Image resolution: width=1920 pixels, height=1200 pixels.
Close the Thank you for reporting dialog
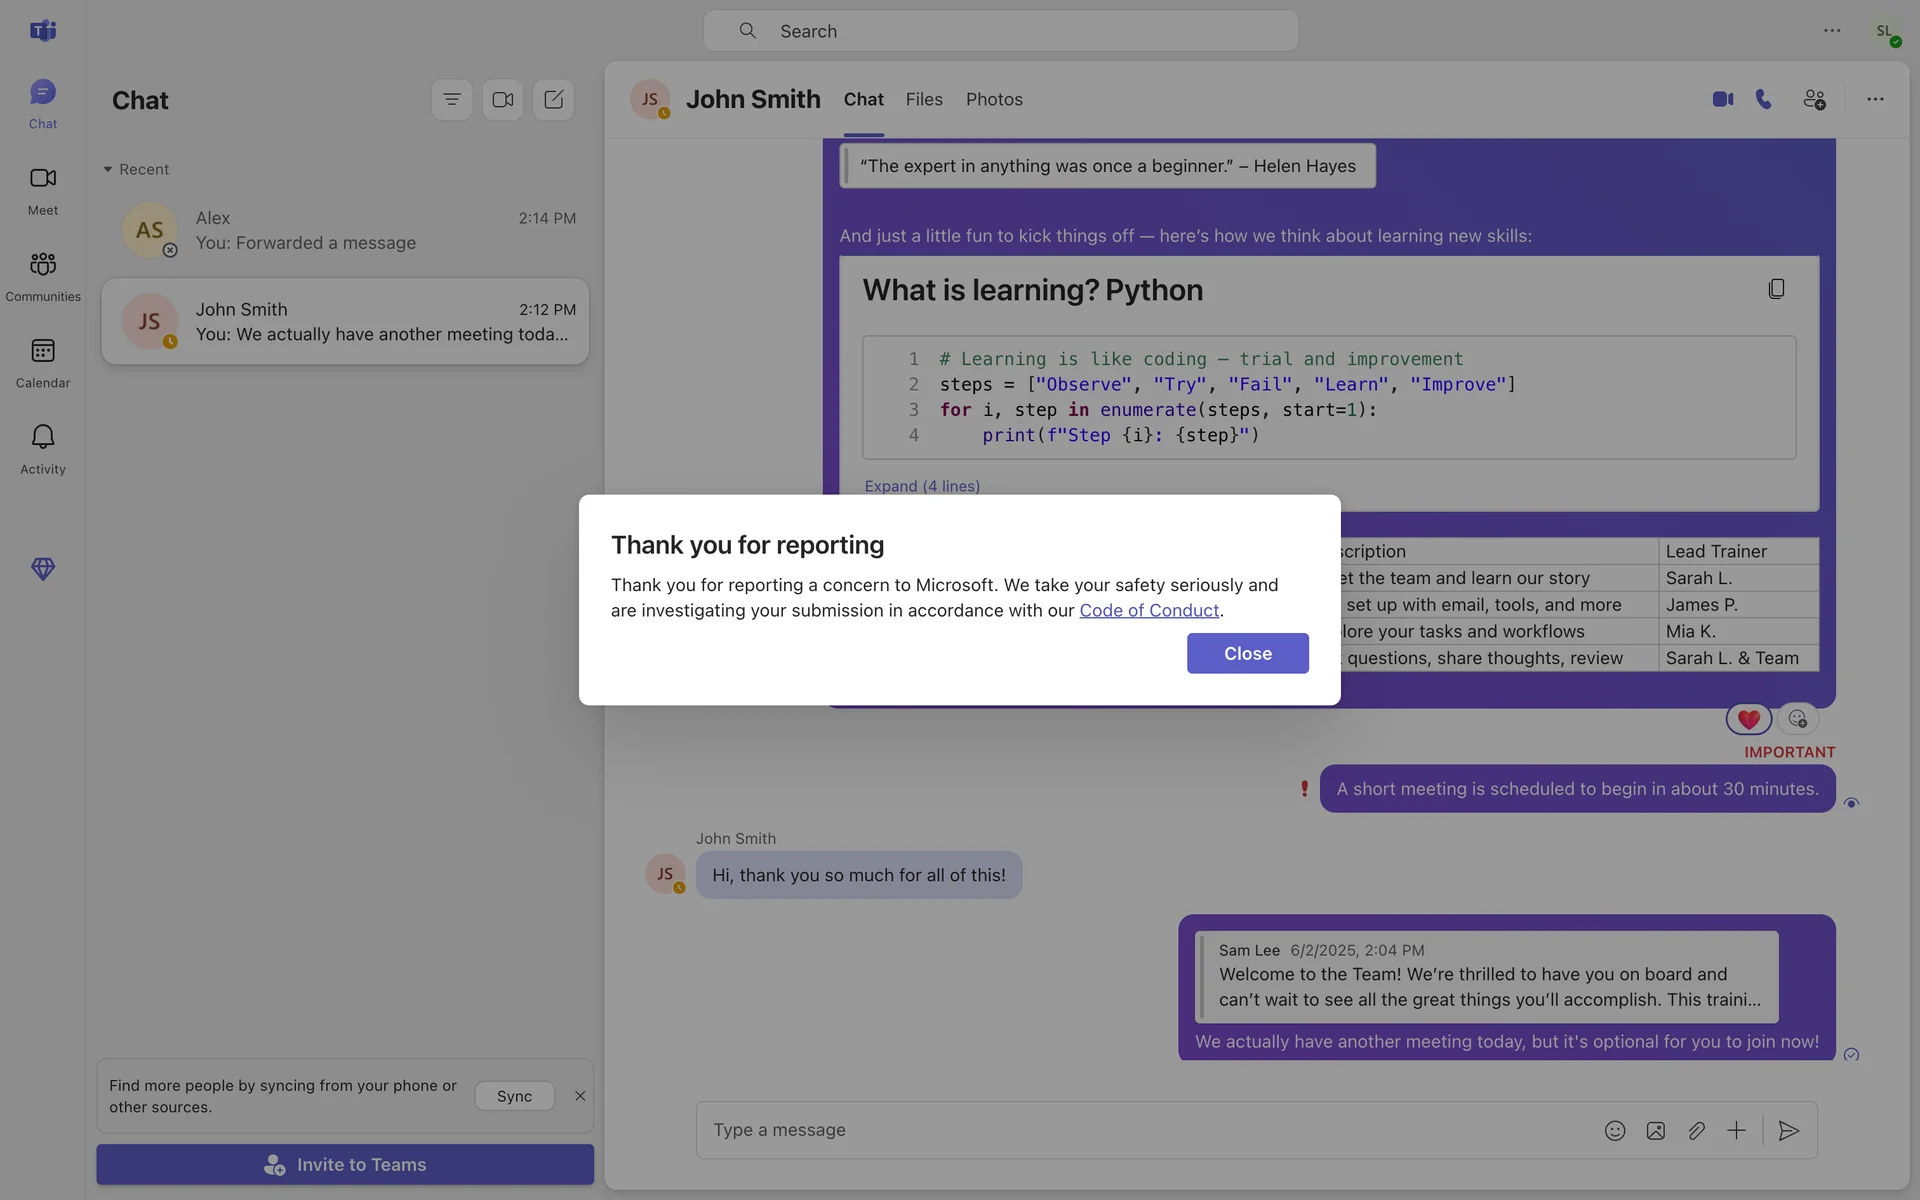1247,653
